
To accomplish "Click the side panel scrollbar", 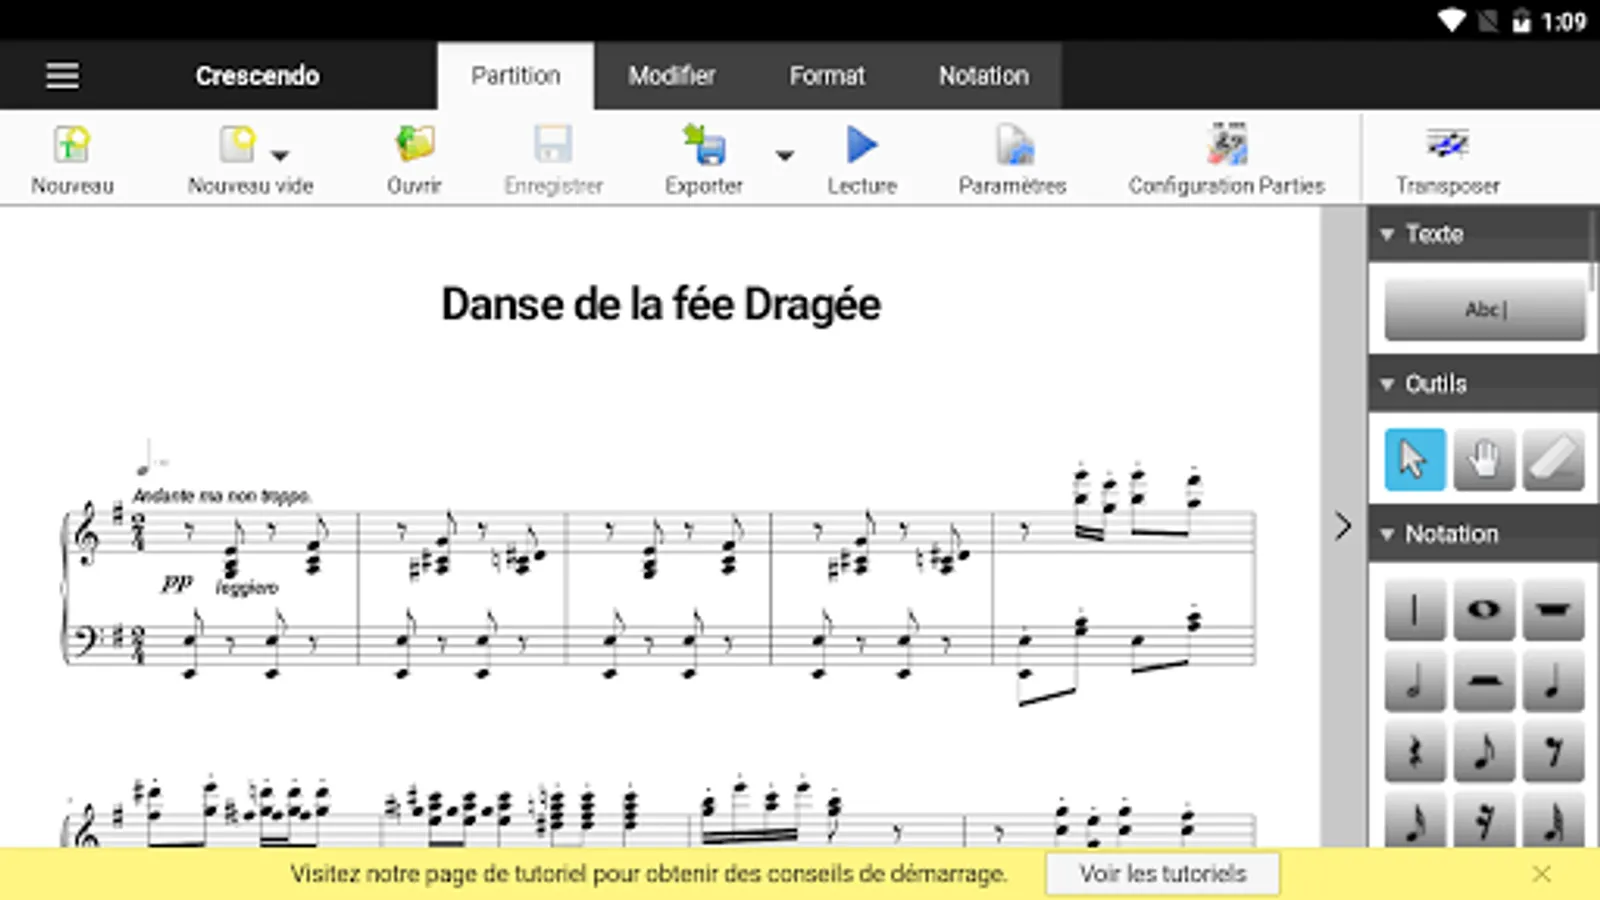I will pyautogui.click(x=1593, y=250).
